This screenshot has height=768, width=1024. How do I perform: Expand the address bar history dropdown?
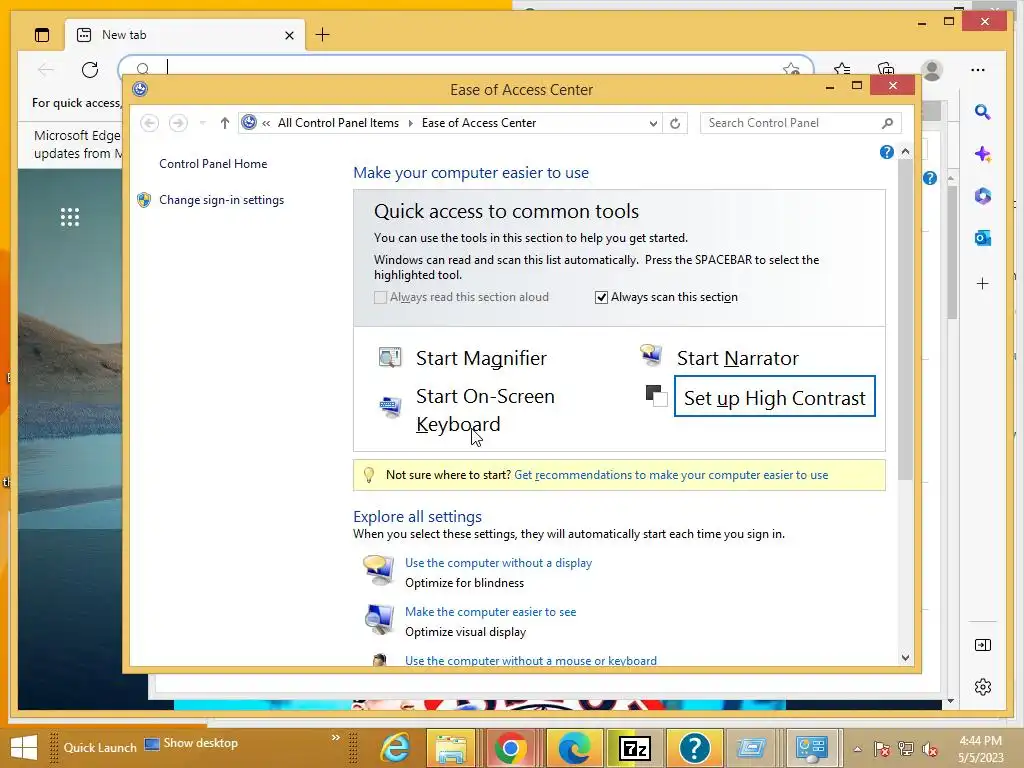653,123
